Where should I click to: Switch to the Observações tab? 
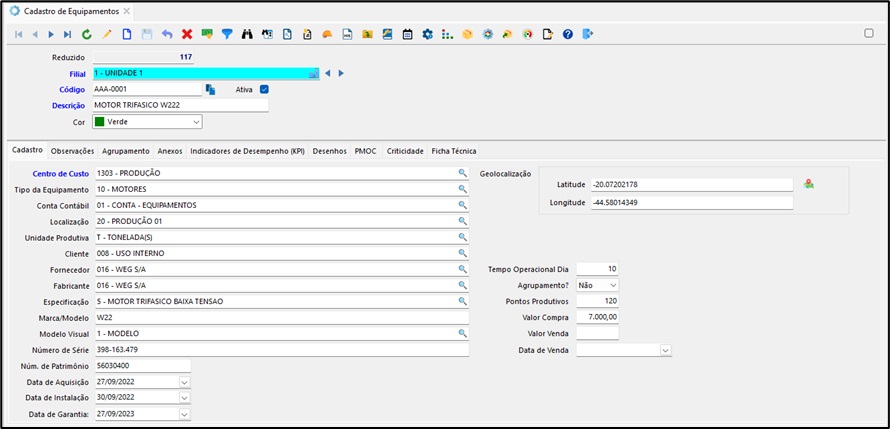[72, 151]
